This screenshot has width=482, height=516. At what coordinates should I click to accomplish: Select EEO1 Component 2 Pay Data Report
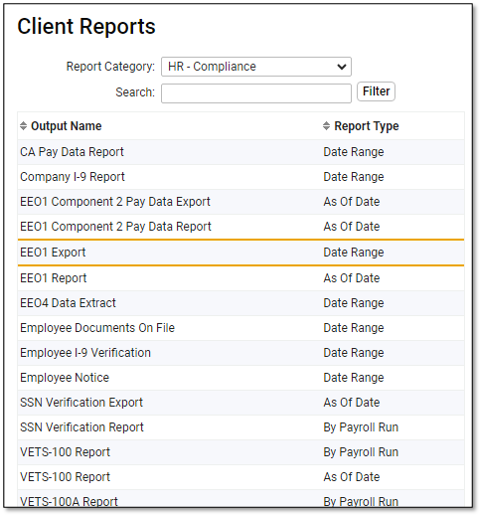pyautogui.click(x=241, y=227)
